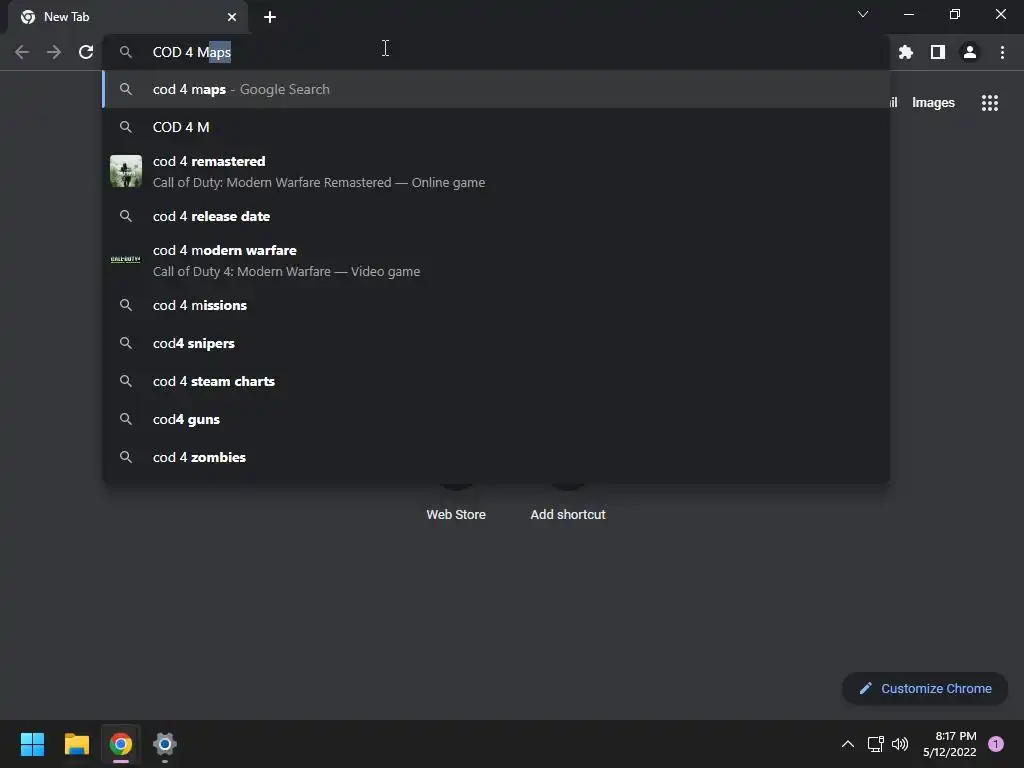Choose suggestion cod4 snipers

(x=496, y=343)
